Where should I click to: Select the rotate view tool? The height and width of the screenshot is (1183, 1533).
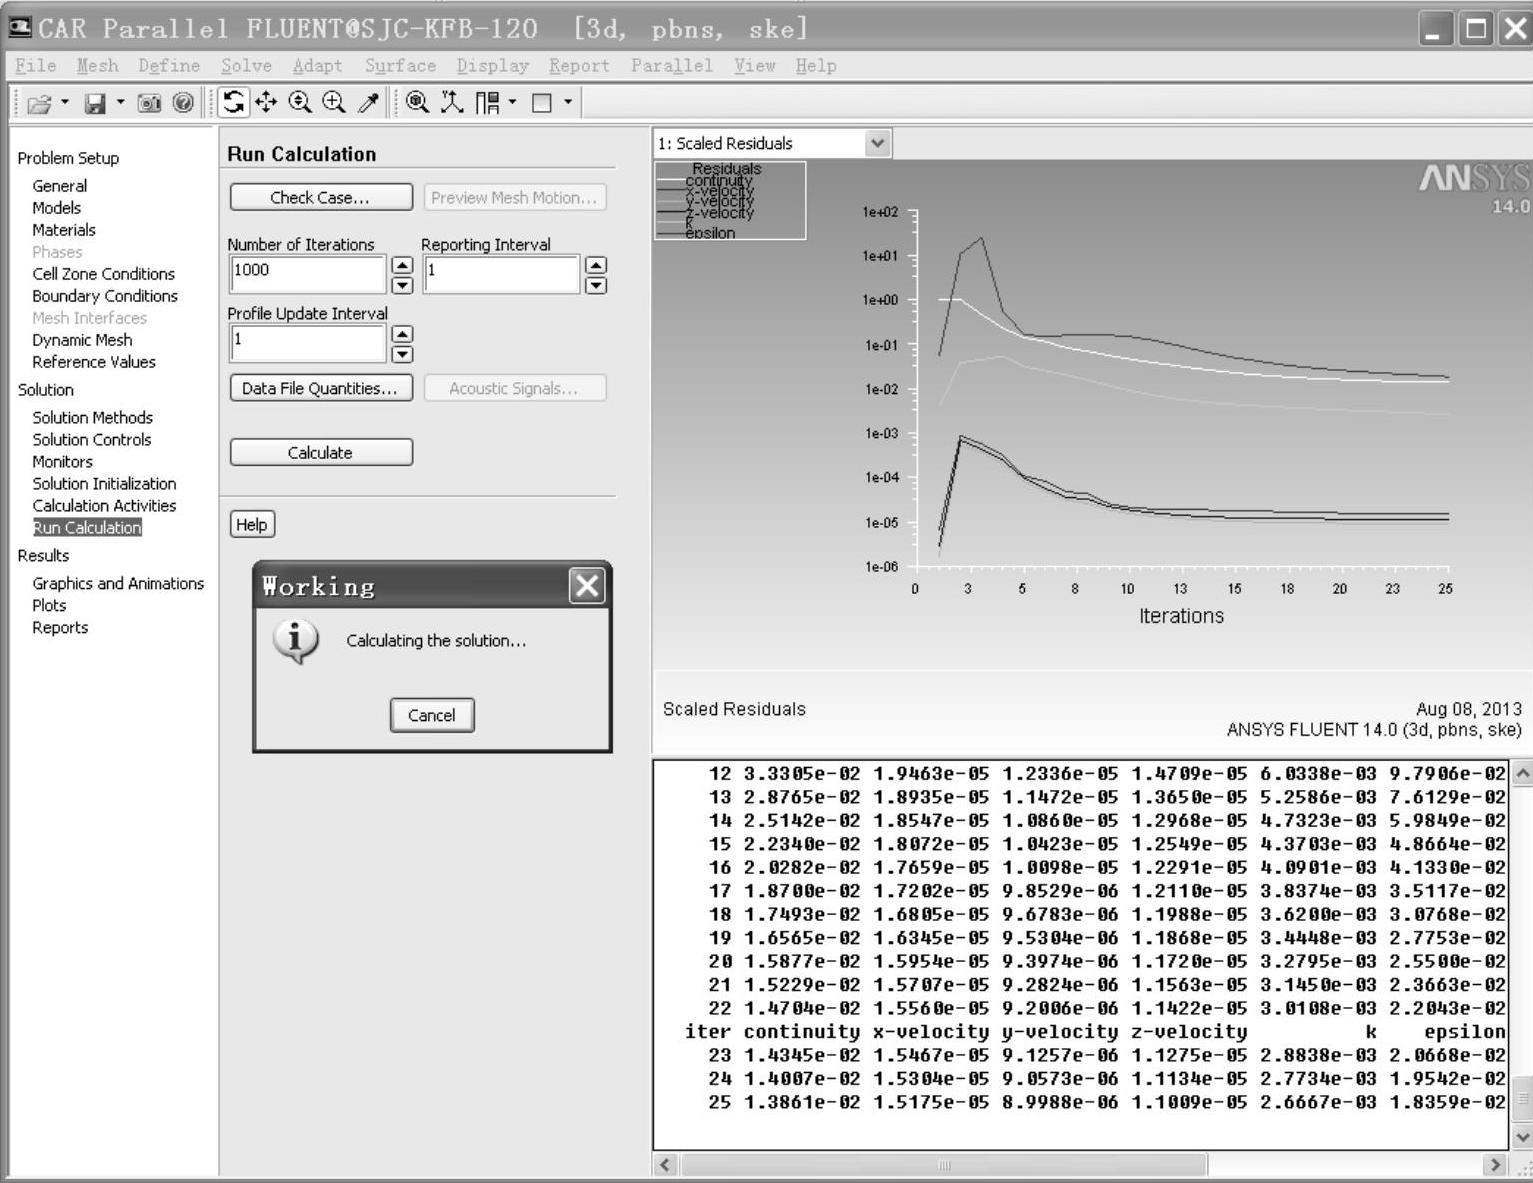tap(234, 102)
